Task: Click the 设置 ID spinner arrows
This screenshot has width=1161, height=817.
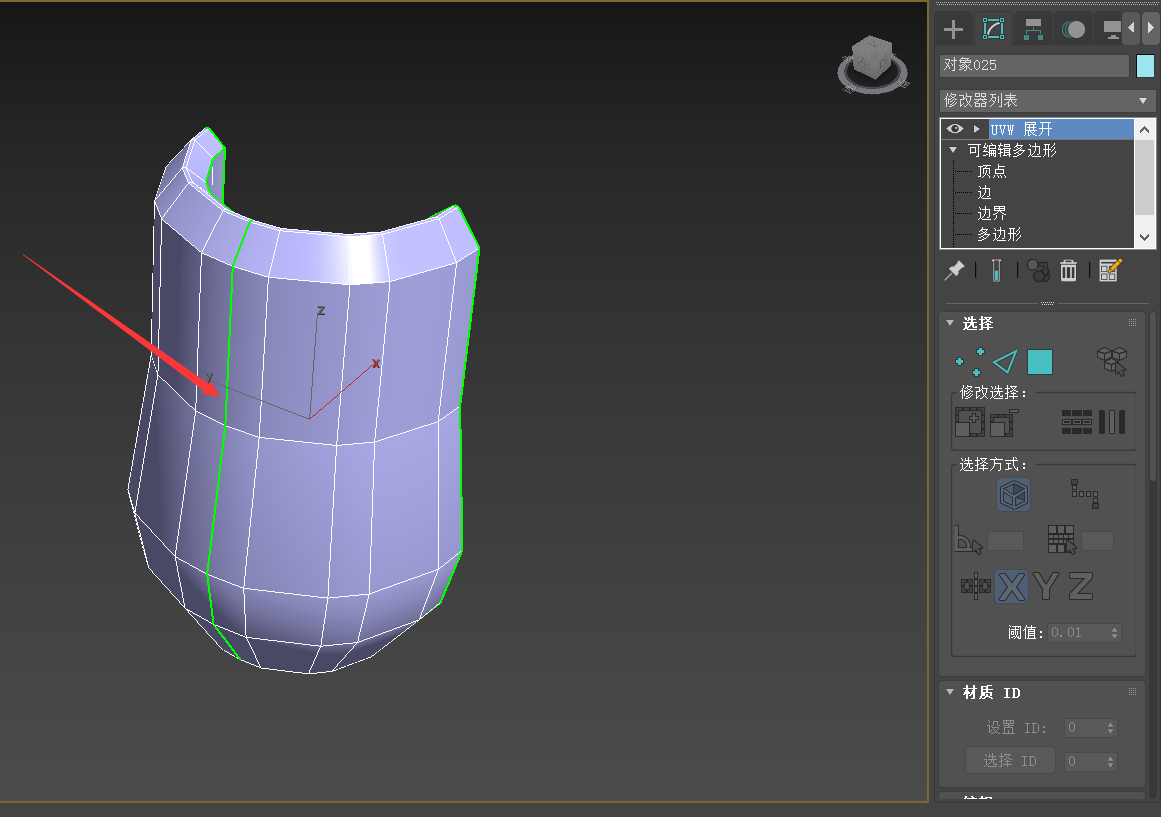Action: (x=1111, y=728)
